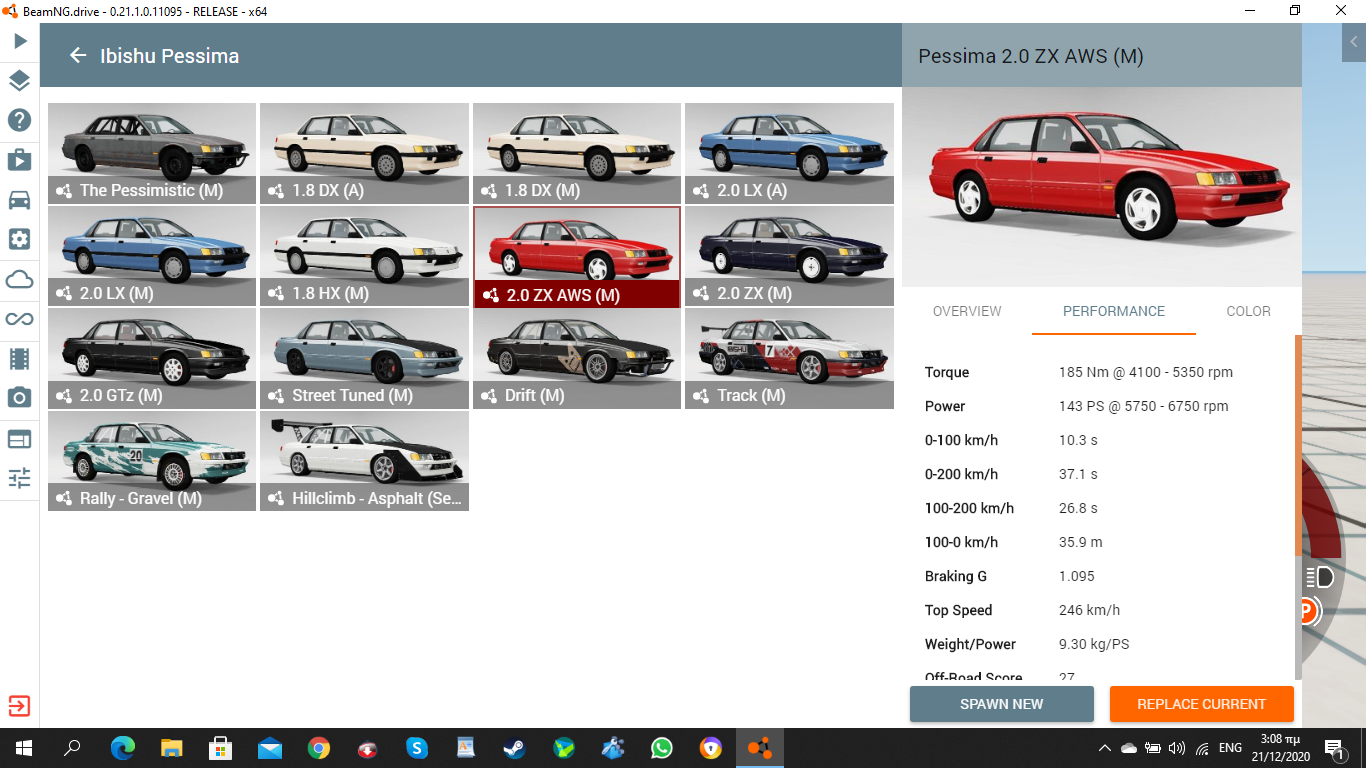Click the performance panel scrollbar
This screenshot has height=768, width=1366.
pos(1298,445)
